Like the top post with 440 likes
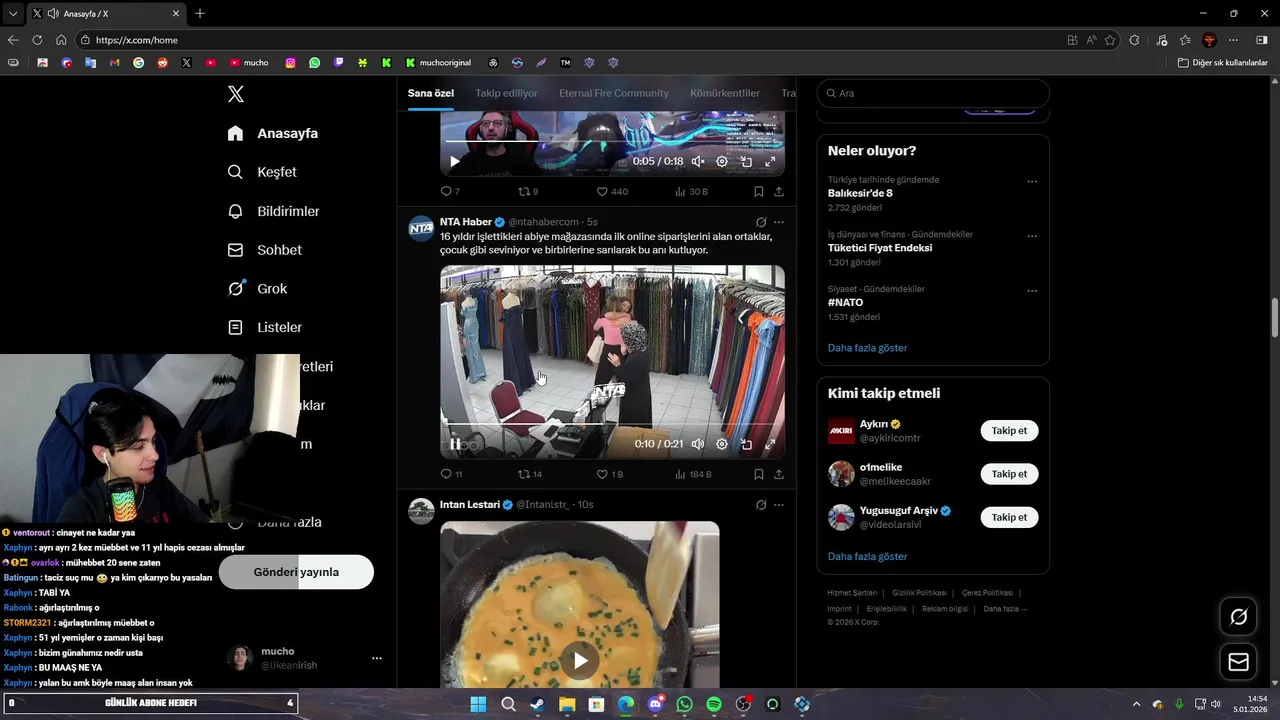The height and width of the screenshot is (720, 1280). pos(612,191)
